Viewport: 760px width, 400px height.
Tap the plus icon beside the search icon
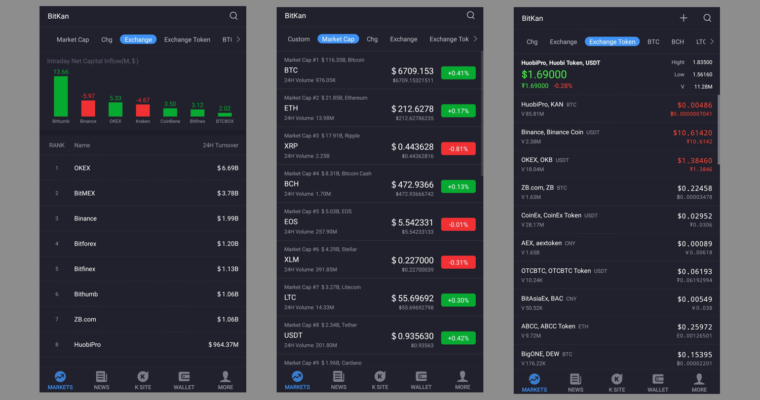point(684,18)
